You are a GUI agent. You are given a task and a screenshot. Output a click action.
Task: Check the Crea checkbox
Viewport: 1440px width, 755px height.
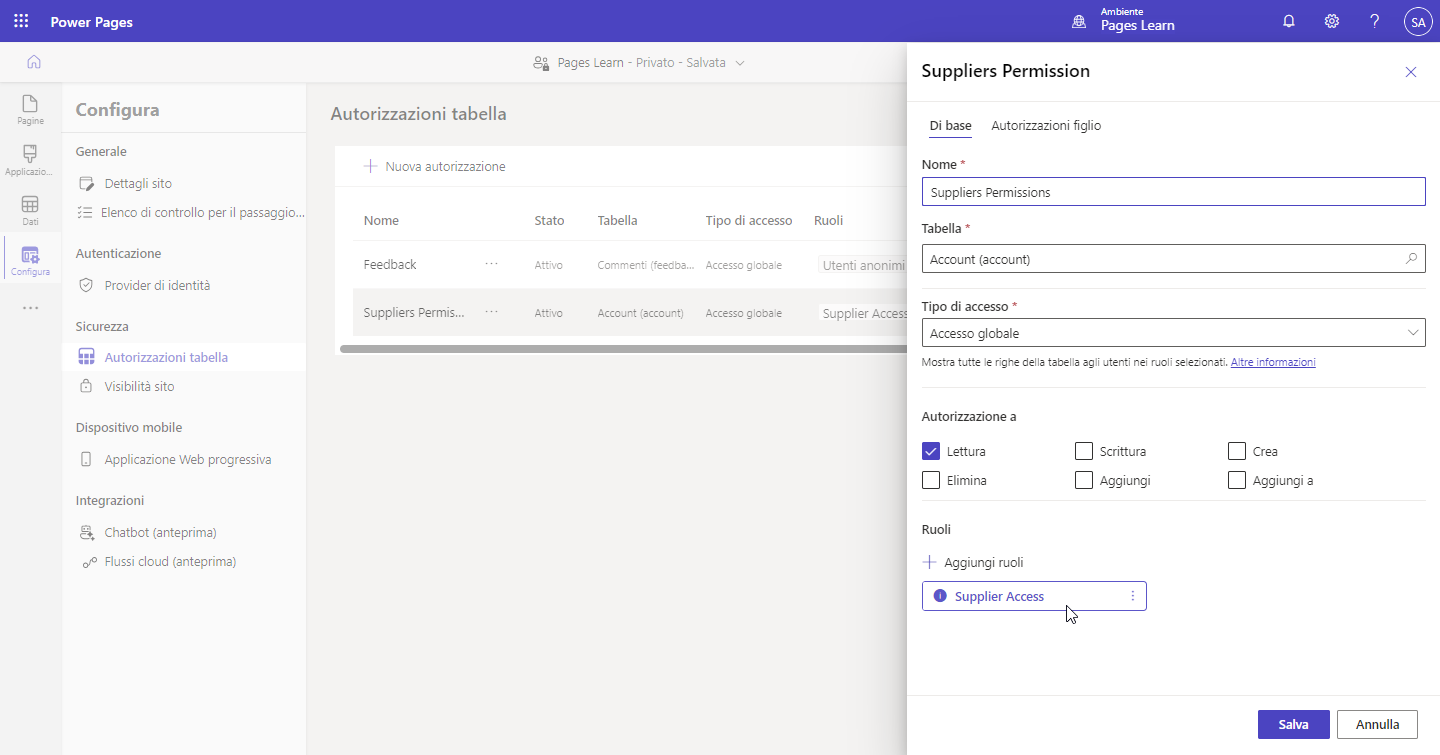coord(1237,451)
